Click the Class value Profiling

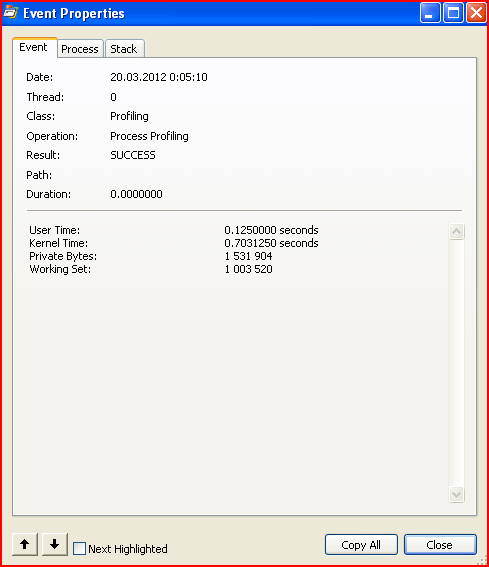point(129,116)
